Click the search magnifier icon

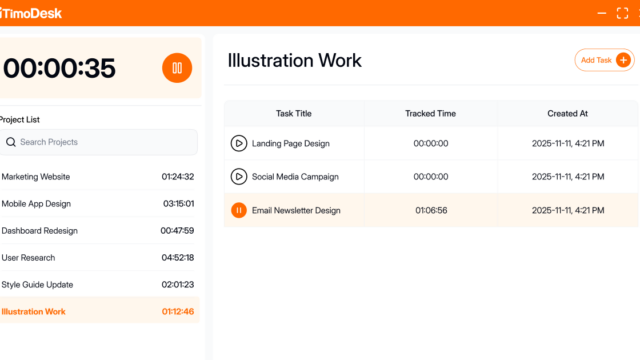point(11,142)
